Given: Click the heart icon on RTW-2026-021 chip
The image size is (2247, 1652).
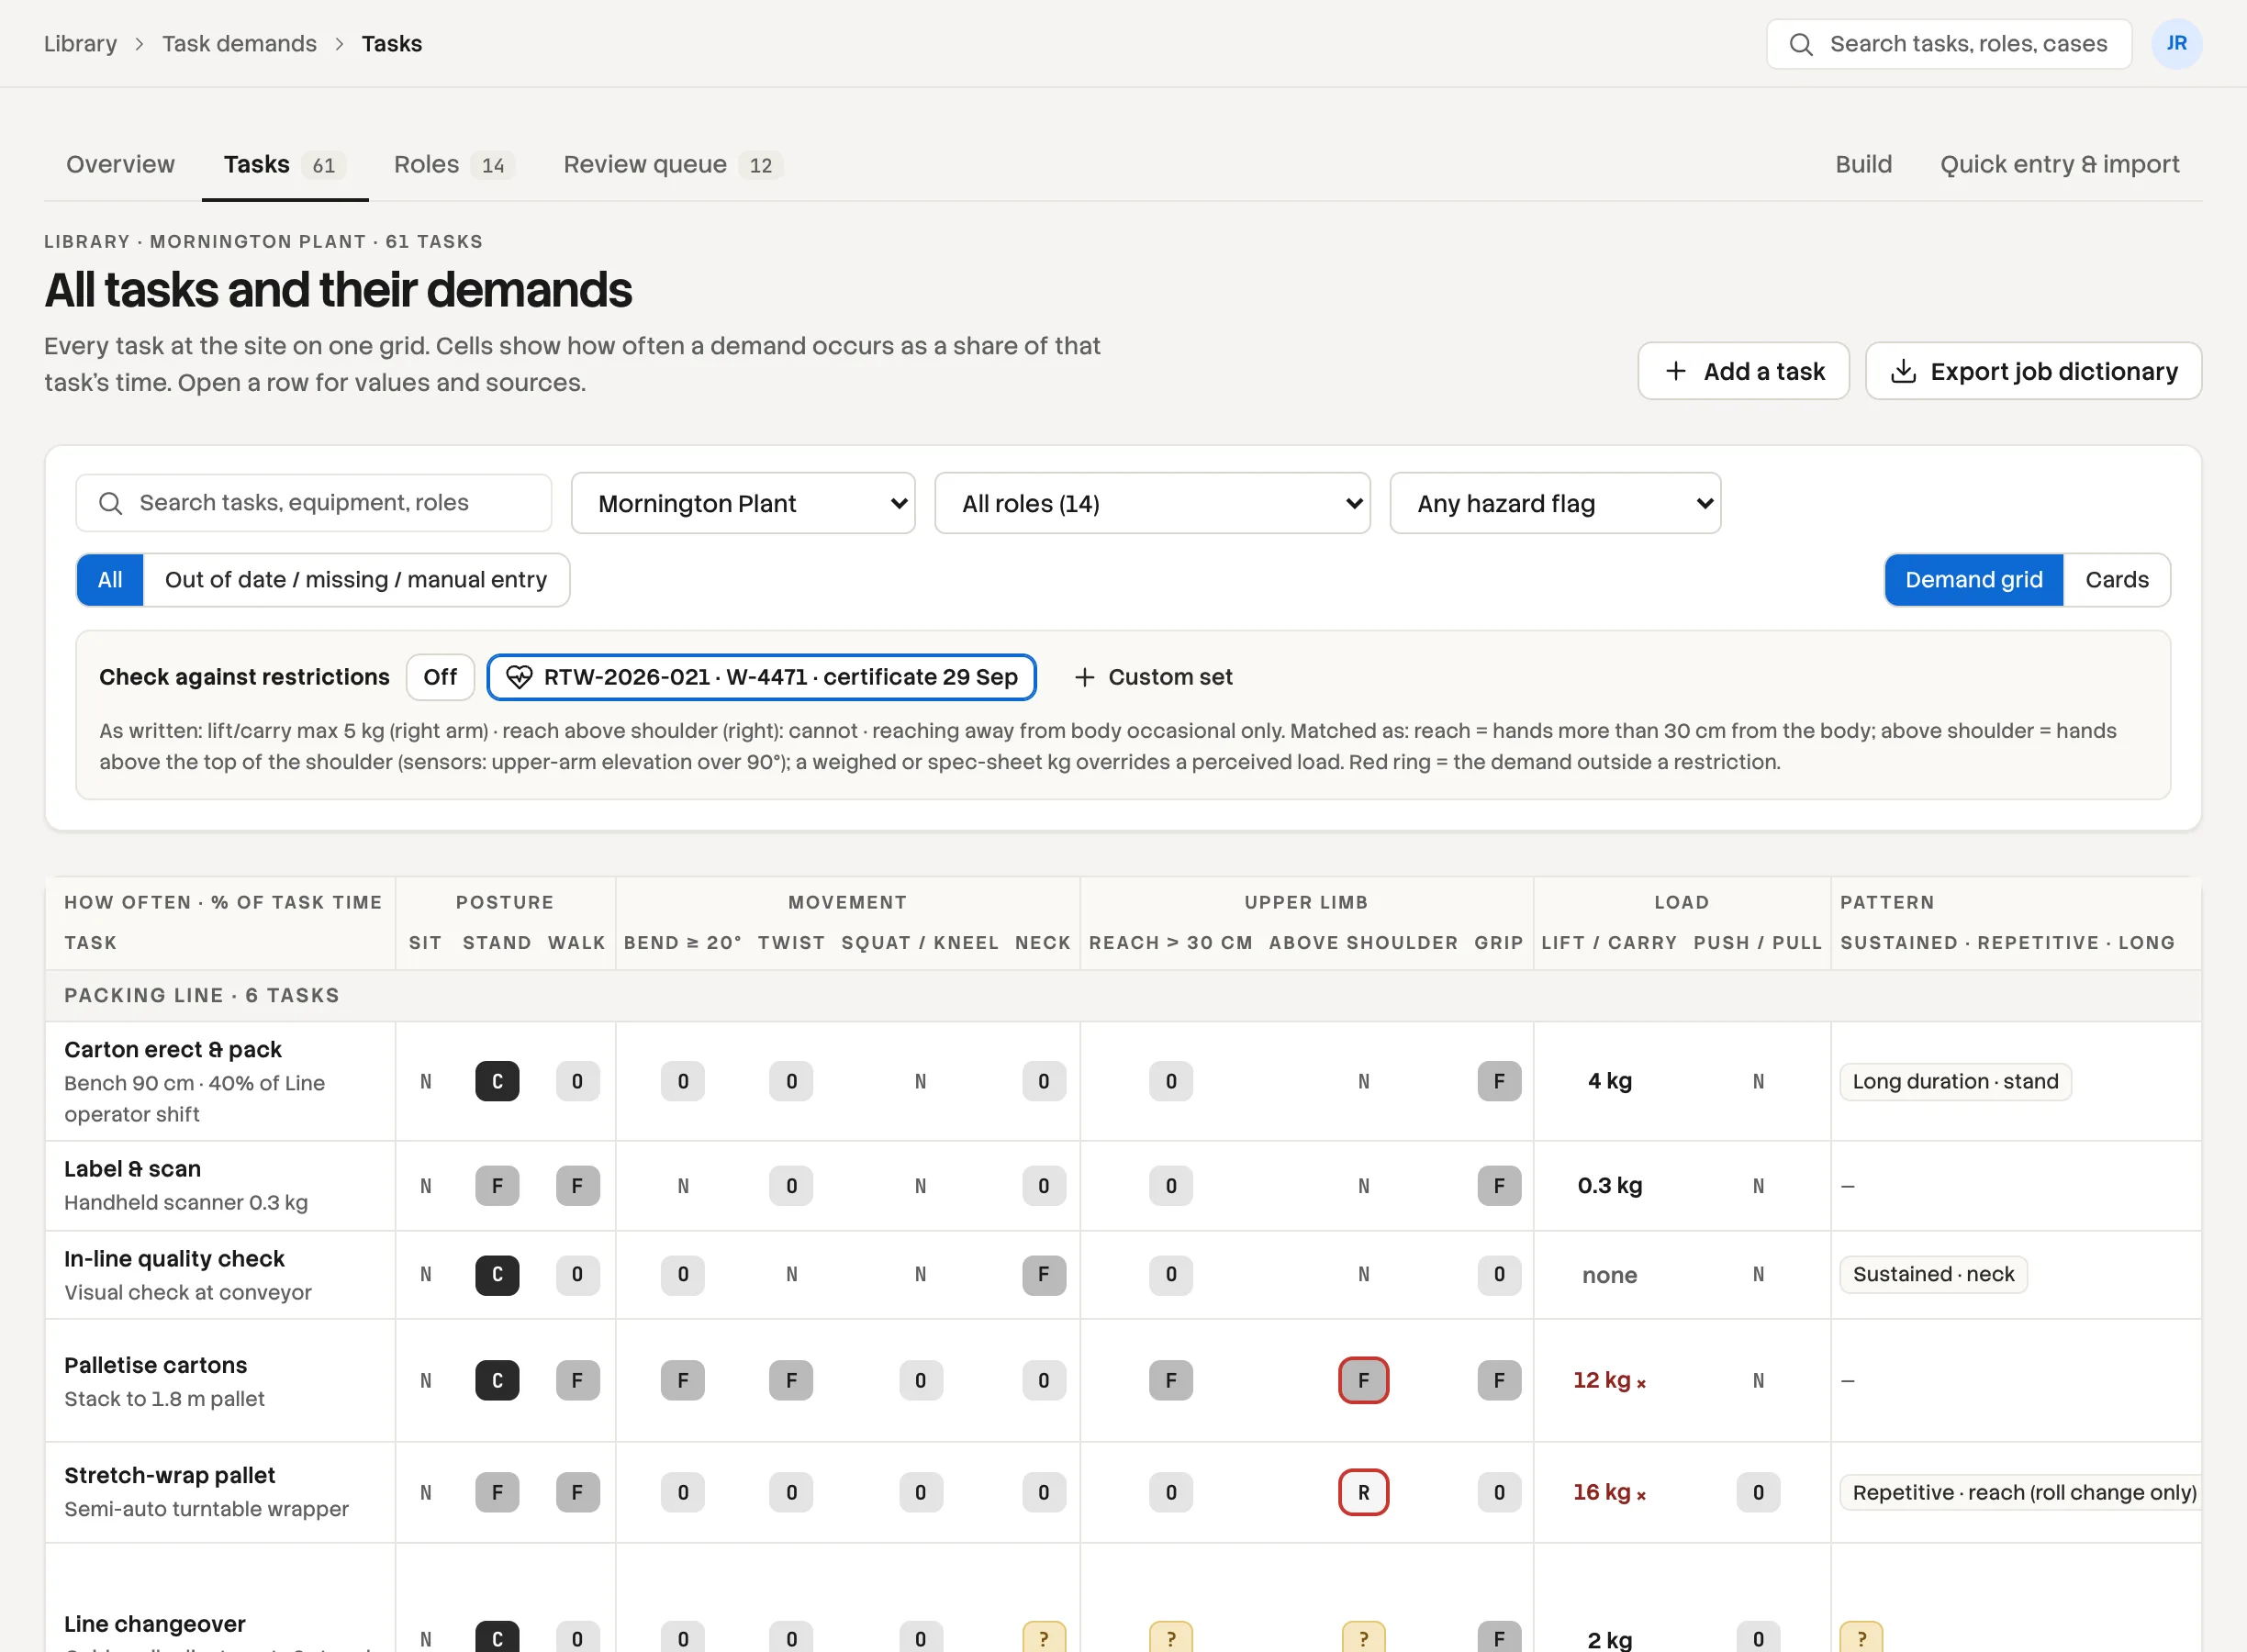Looking at the screenshot, I should coord(519,677).
